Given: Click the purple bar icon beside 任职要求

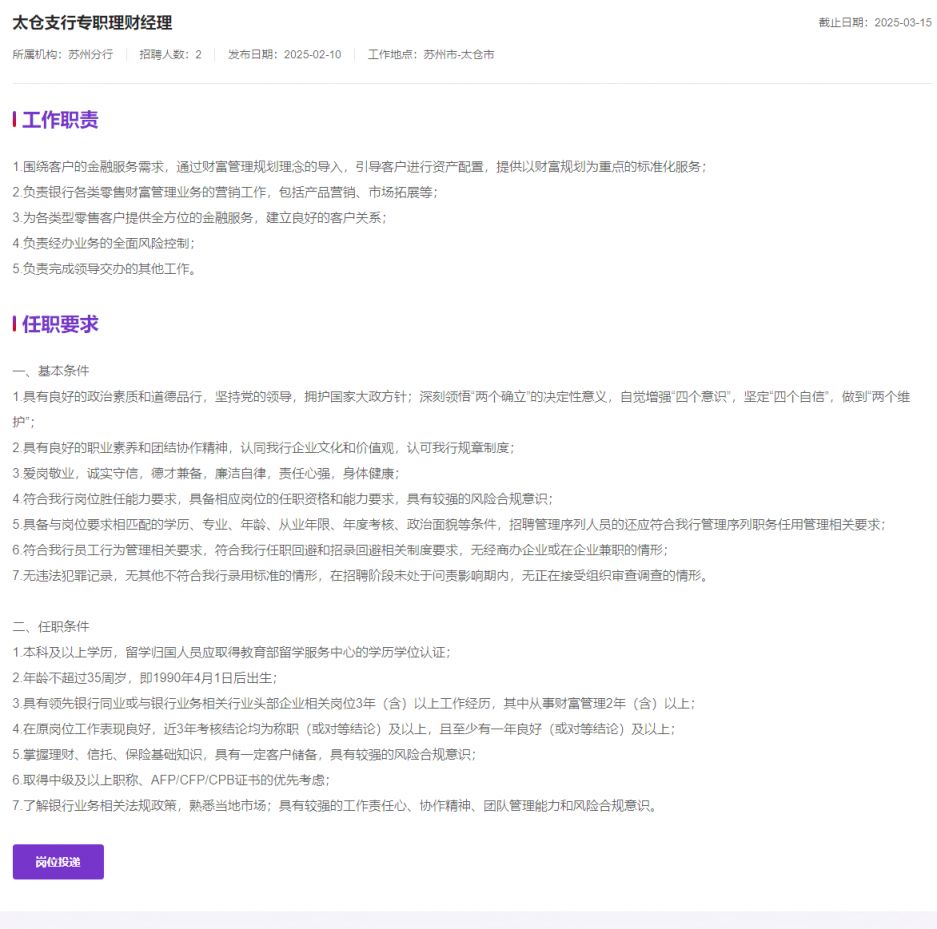Looking at the screenshot, I should coord(13,324).
